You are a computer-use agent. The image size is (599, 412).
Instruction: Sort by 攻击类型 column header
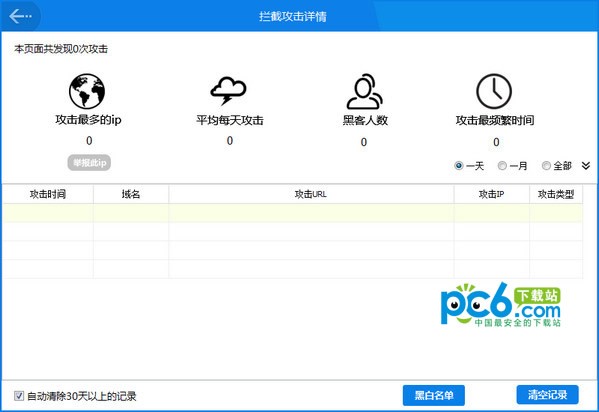point(556,194)
